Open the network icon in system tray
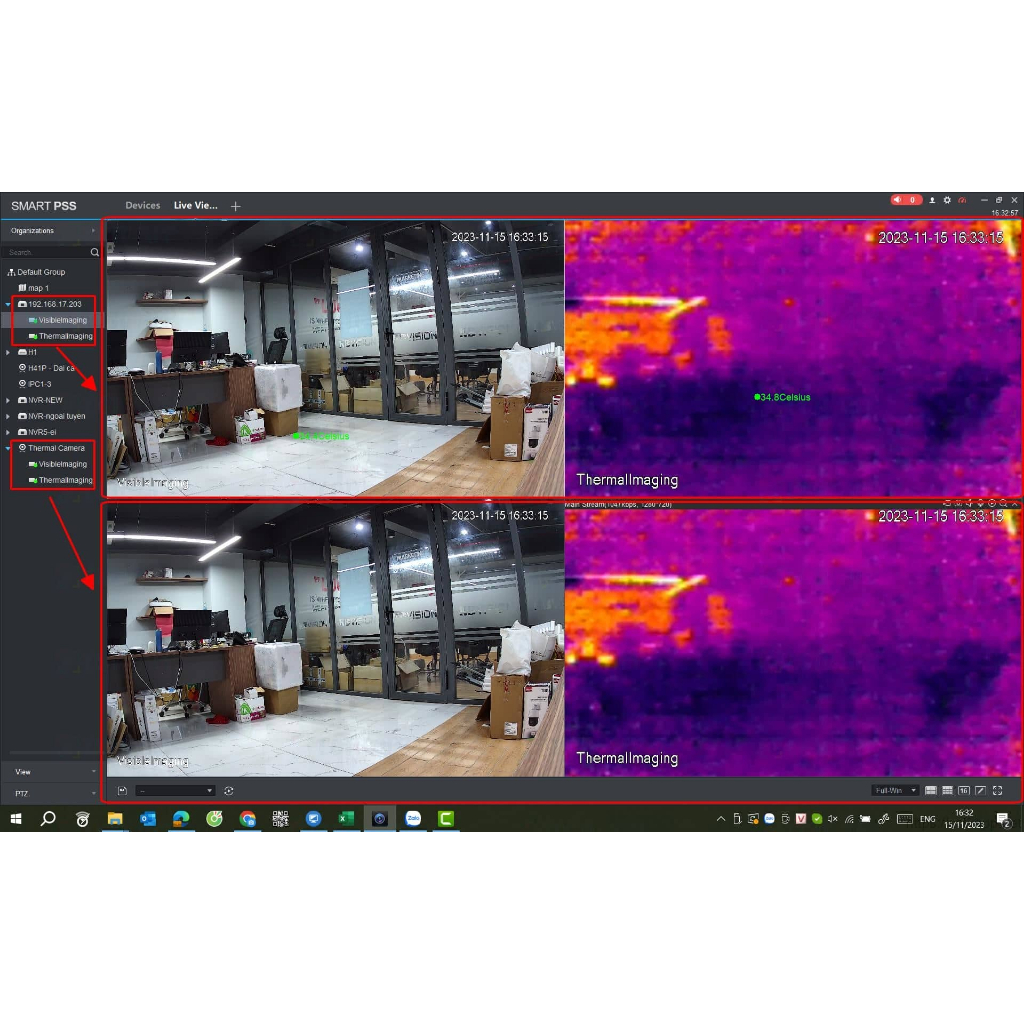Image resolution: width=1024 pixels, height=1024 pixels. coord(849,819)
